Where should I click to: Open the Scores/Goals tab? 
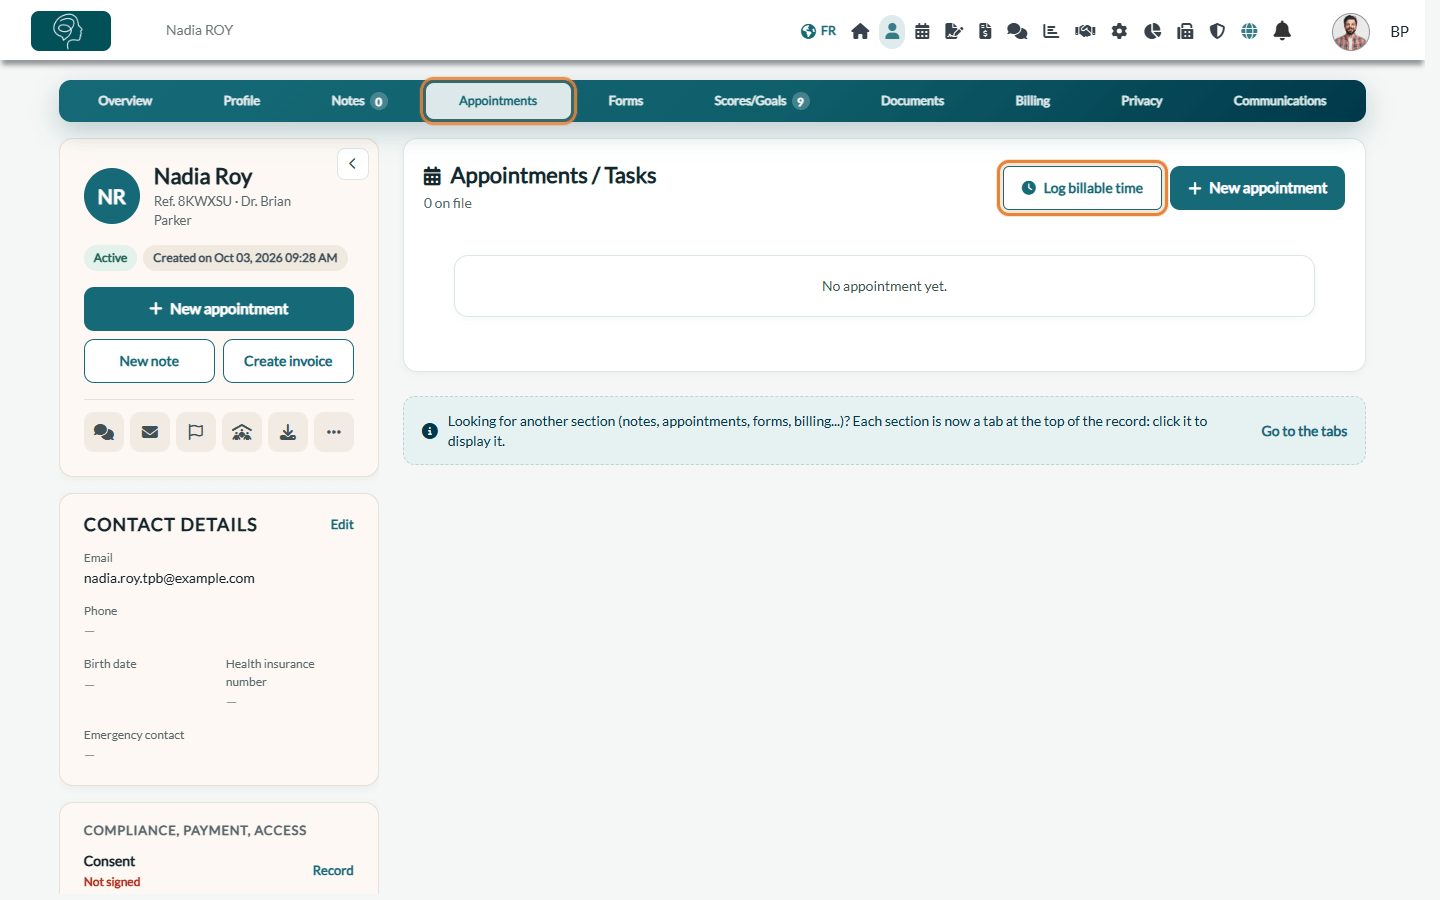tap(761, 101)
